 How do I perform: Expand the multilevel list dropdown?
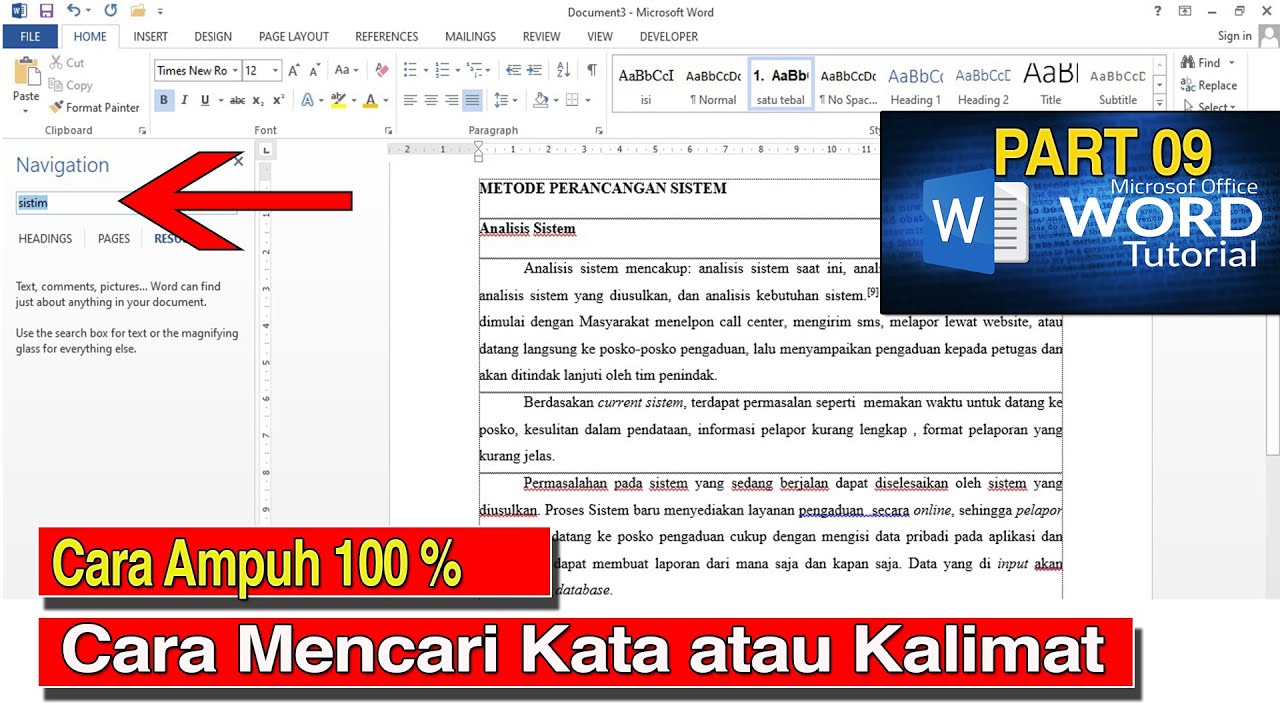pyautogui.click(x=489, y=70)
